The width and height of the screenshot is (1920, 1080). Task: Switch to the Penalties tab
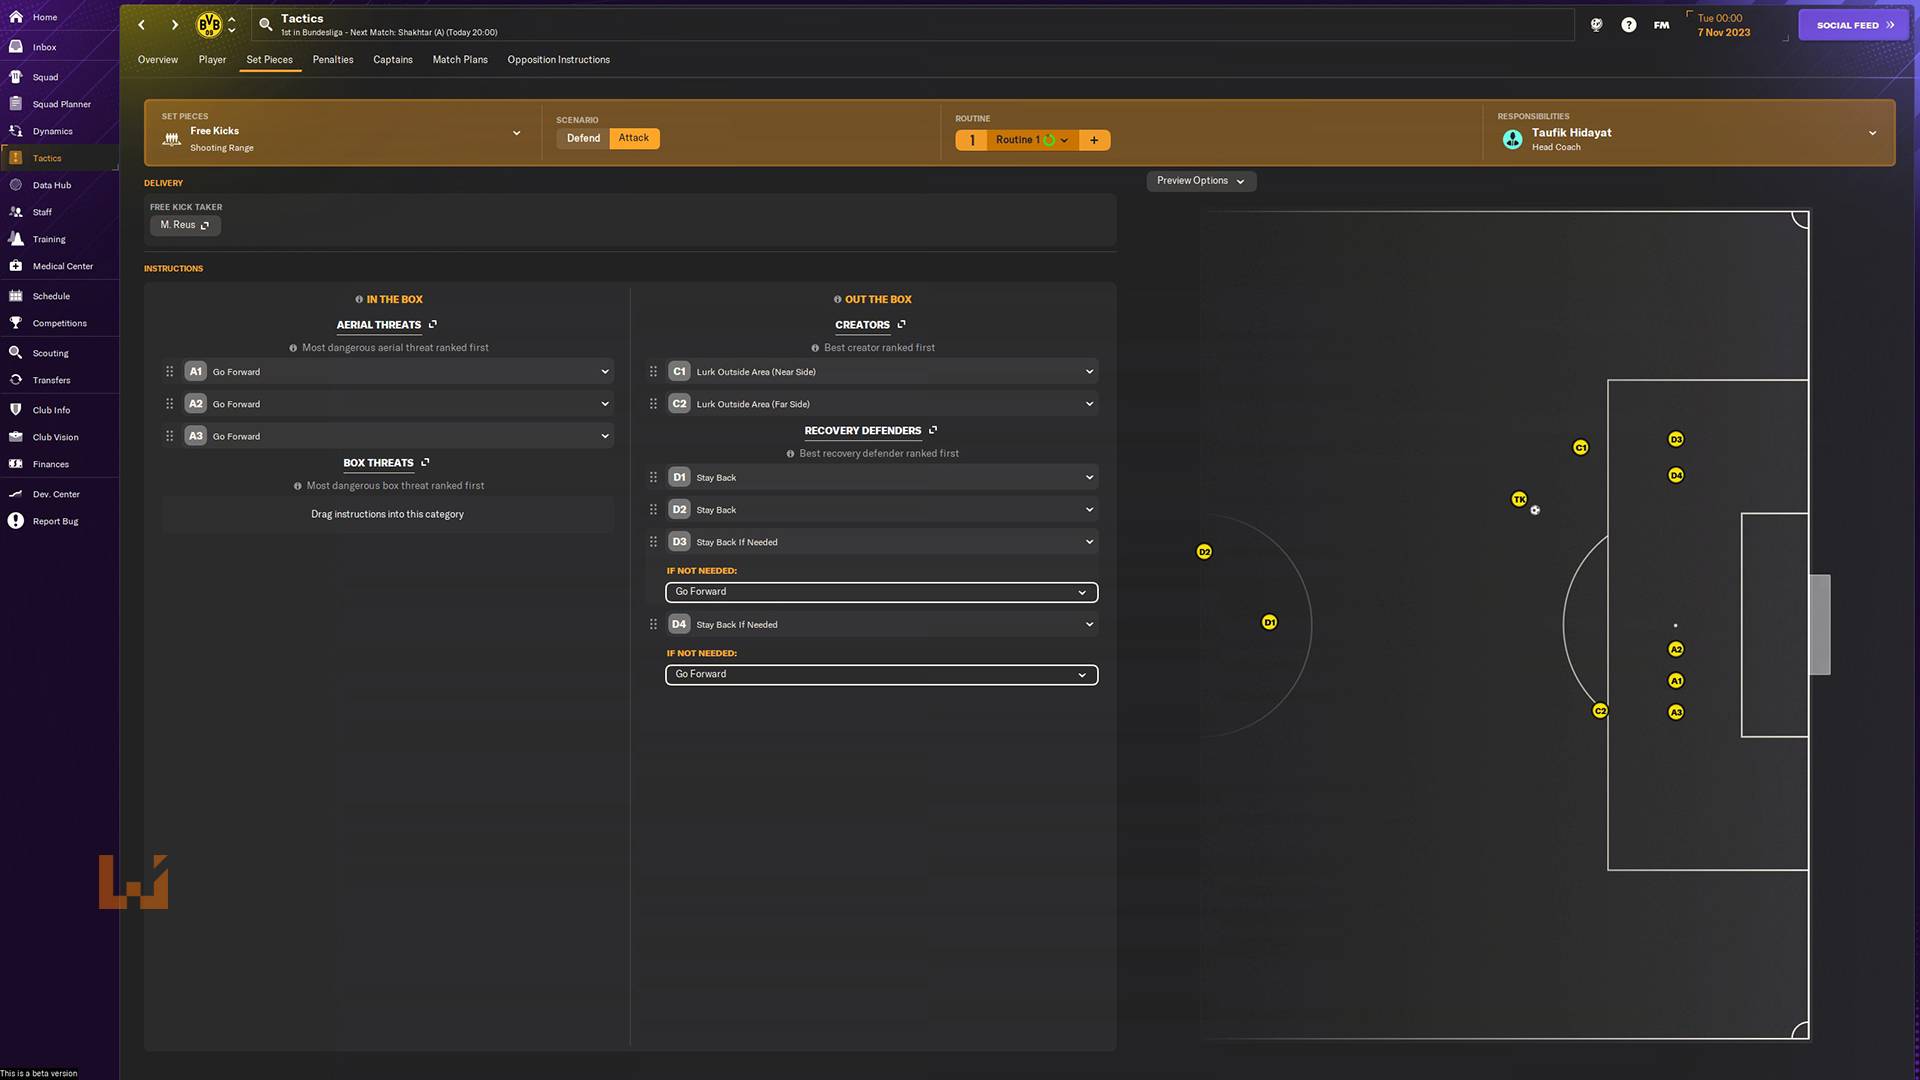(332, 60)
